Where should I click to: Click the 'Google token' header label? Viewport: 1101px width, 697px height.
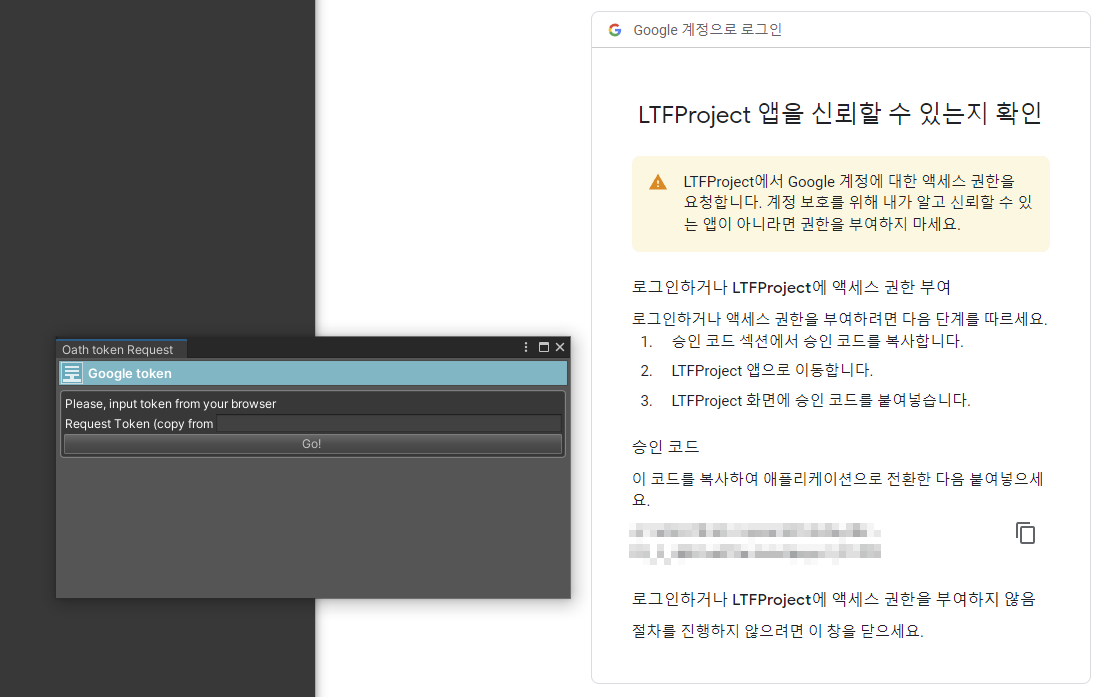pos(130,373)
